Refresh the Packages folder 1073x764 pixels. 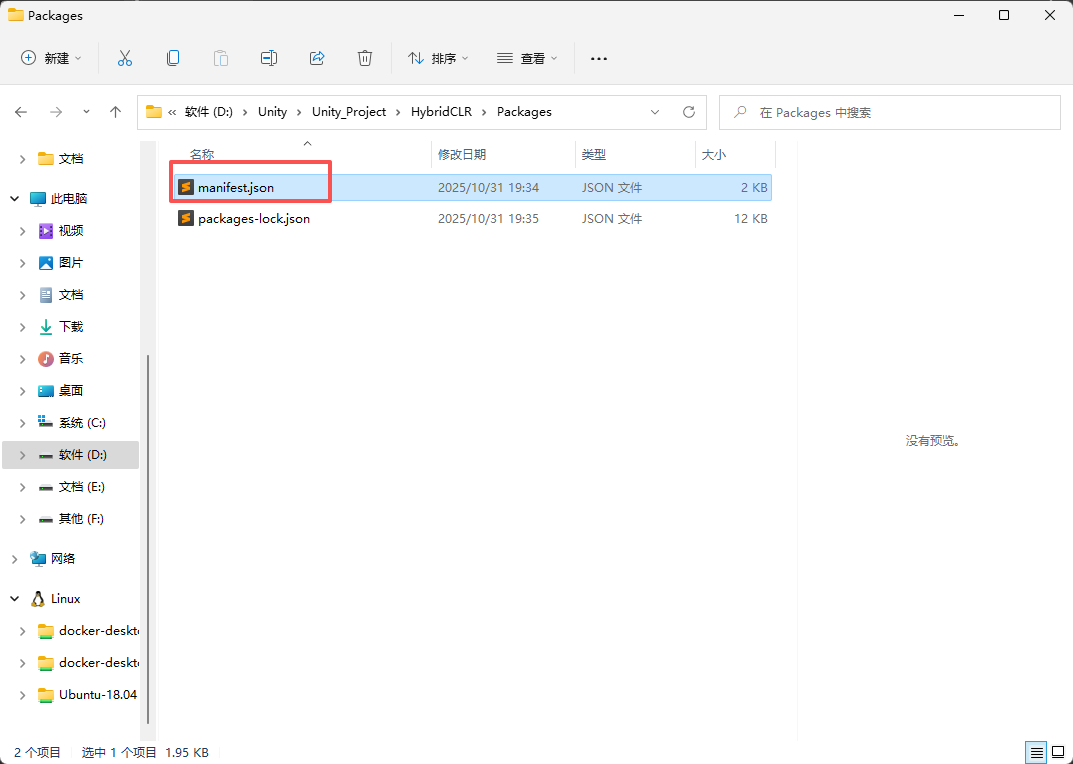click(689, 112)
